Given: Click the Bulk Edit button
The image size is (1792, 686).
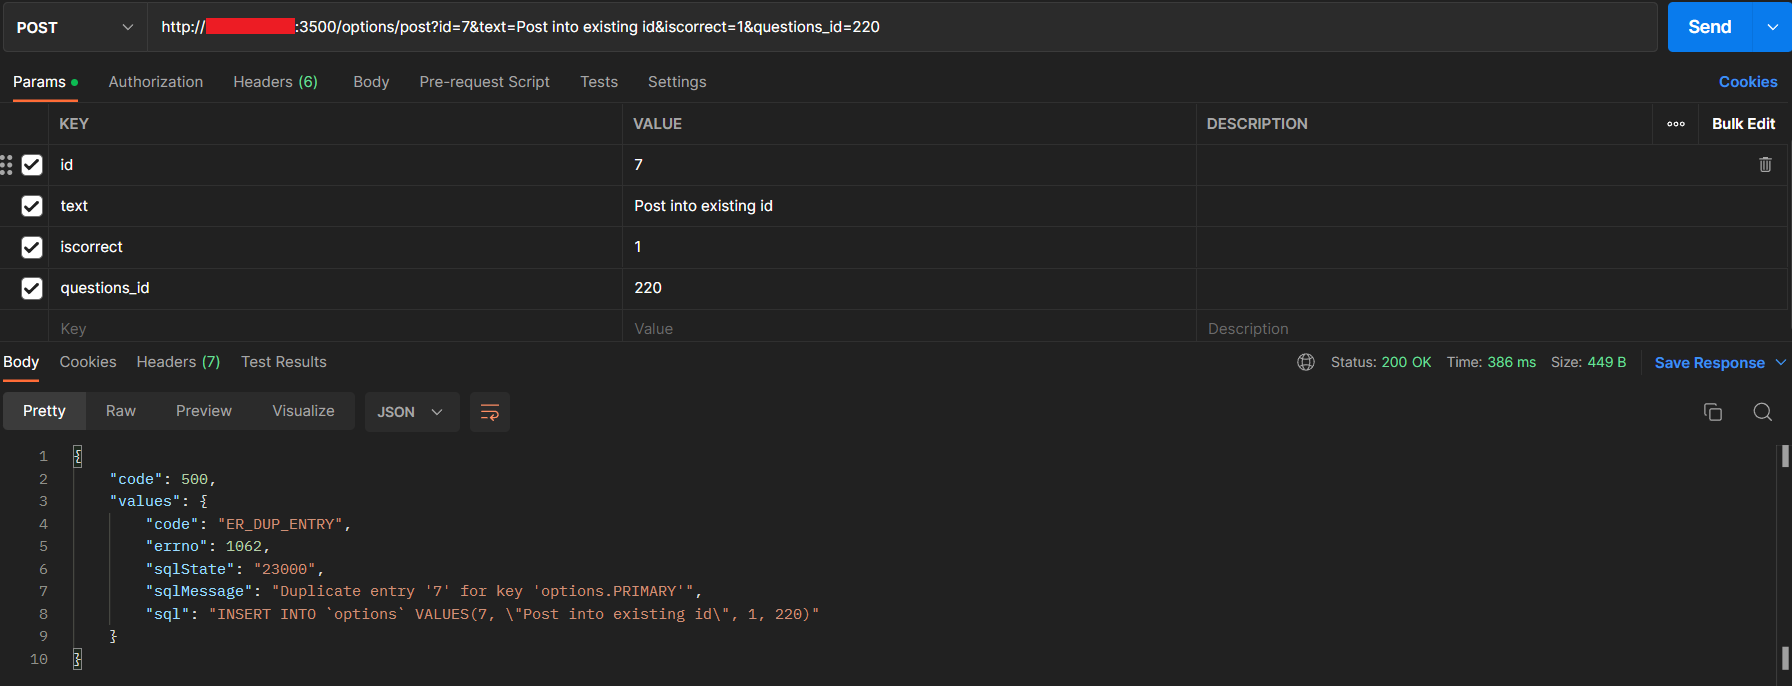Looking at the screenshot, I should (x=1743, y=124).
